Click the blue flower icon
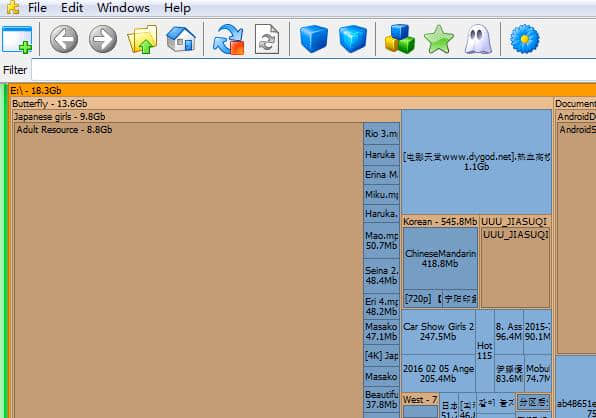Image resolution: width=596 pixels, height=418 pixels. pos(525,39)
